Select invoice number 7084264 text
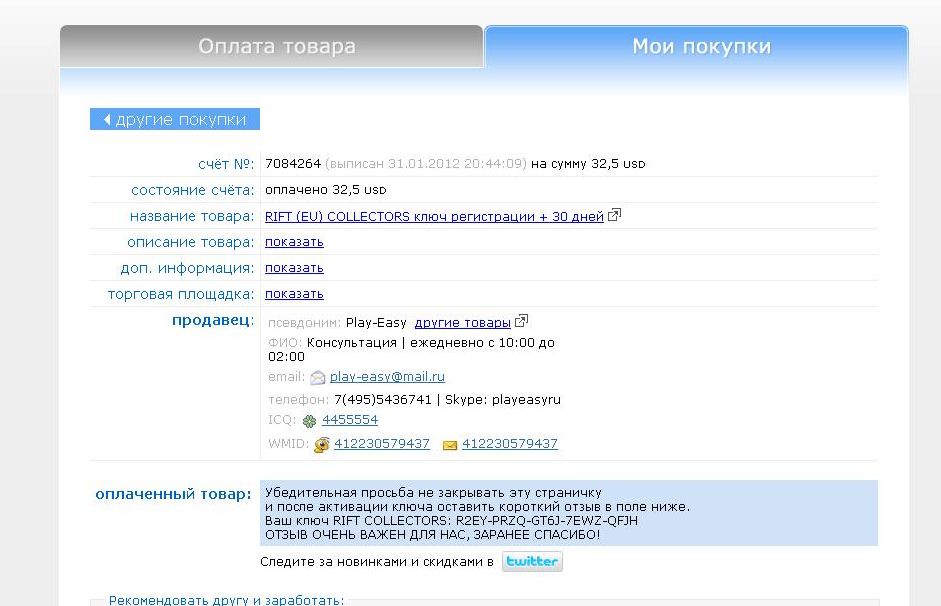The height and width of the screenshot is (606, 941). pyautogui.click(x=293, y=164)
